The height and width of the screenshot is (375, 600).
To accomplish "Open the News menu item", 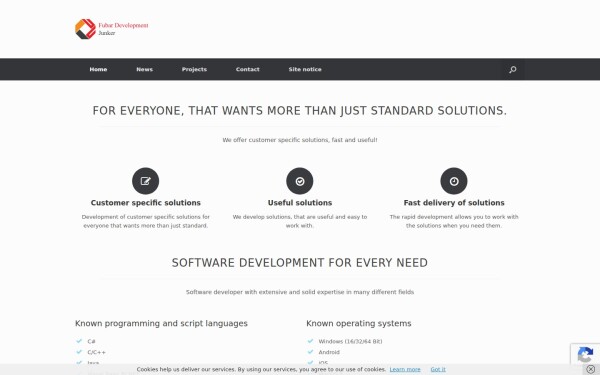I will point(145,69).
